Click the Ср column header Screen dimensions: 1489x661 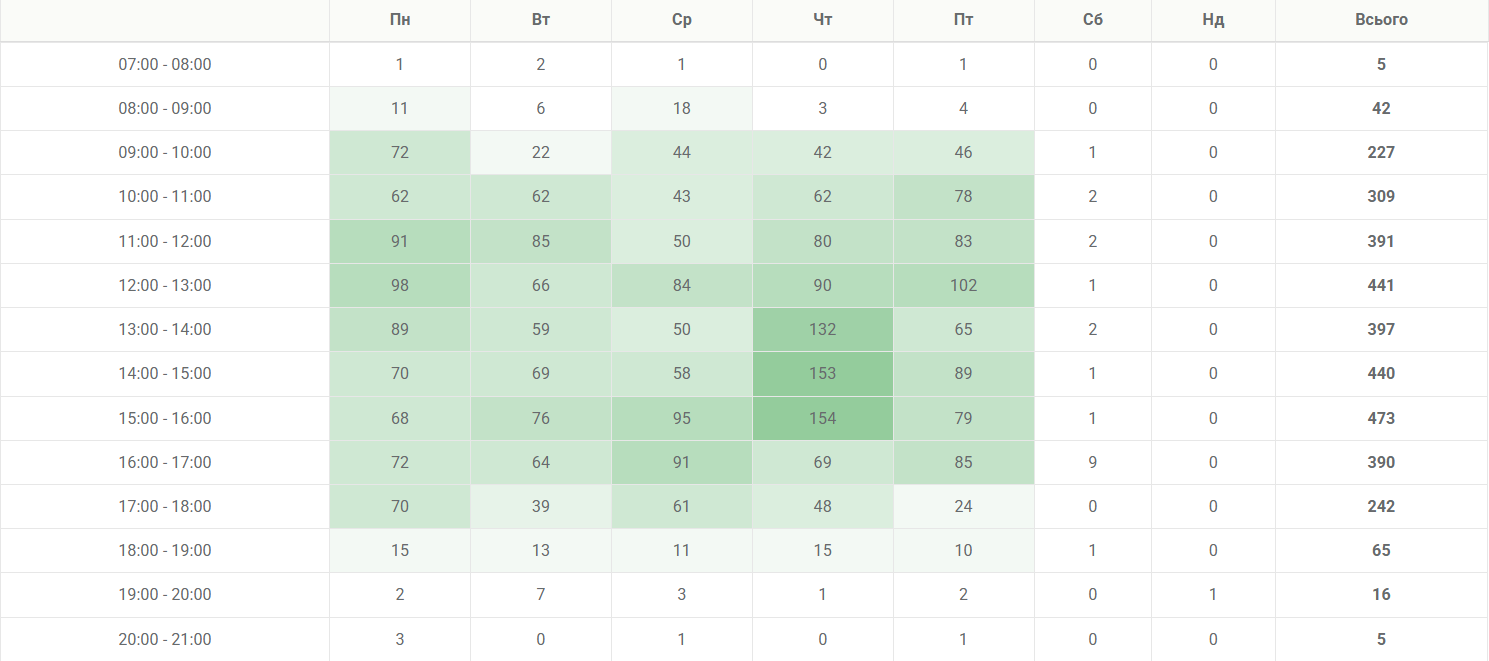click(682, 20)
